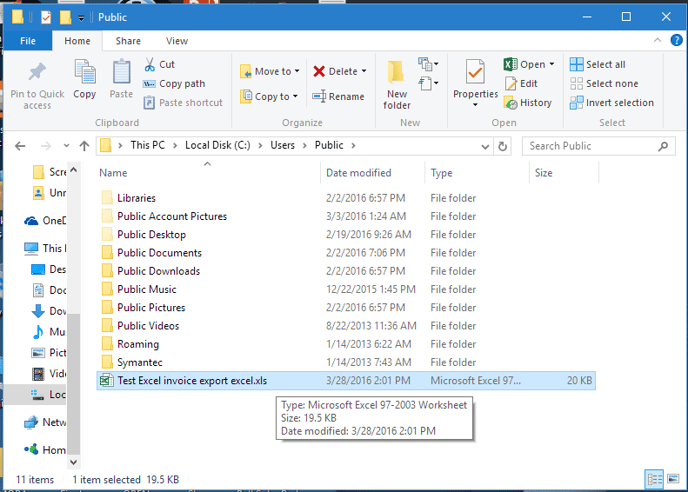
Task: Click Invert selection button
Action: tap(611, 103)
